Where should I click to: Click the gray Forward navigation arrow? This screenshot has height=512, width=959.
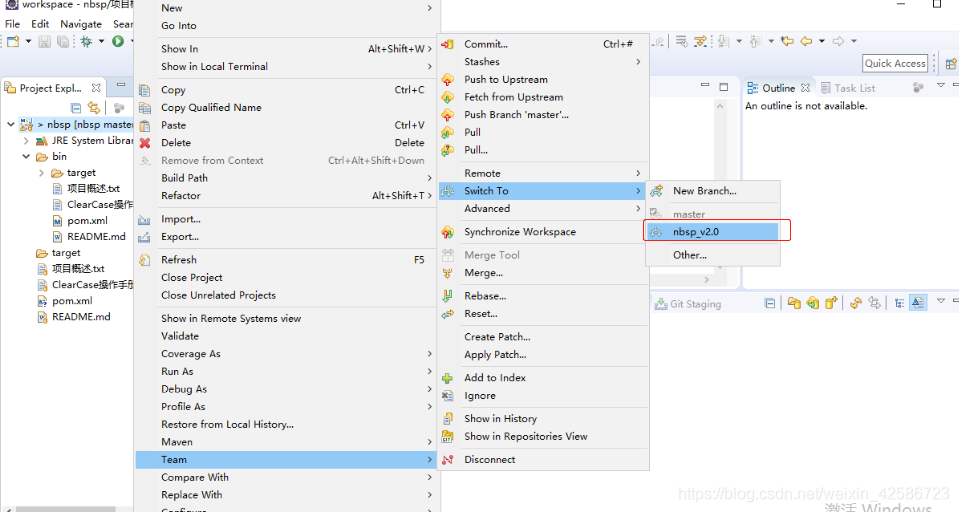click(x=838, y=41)
